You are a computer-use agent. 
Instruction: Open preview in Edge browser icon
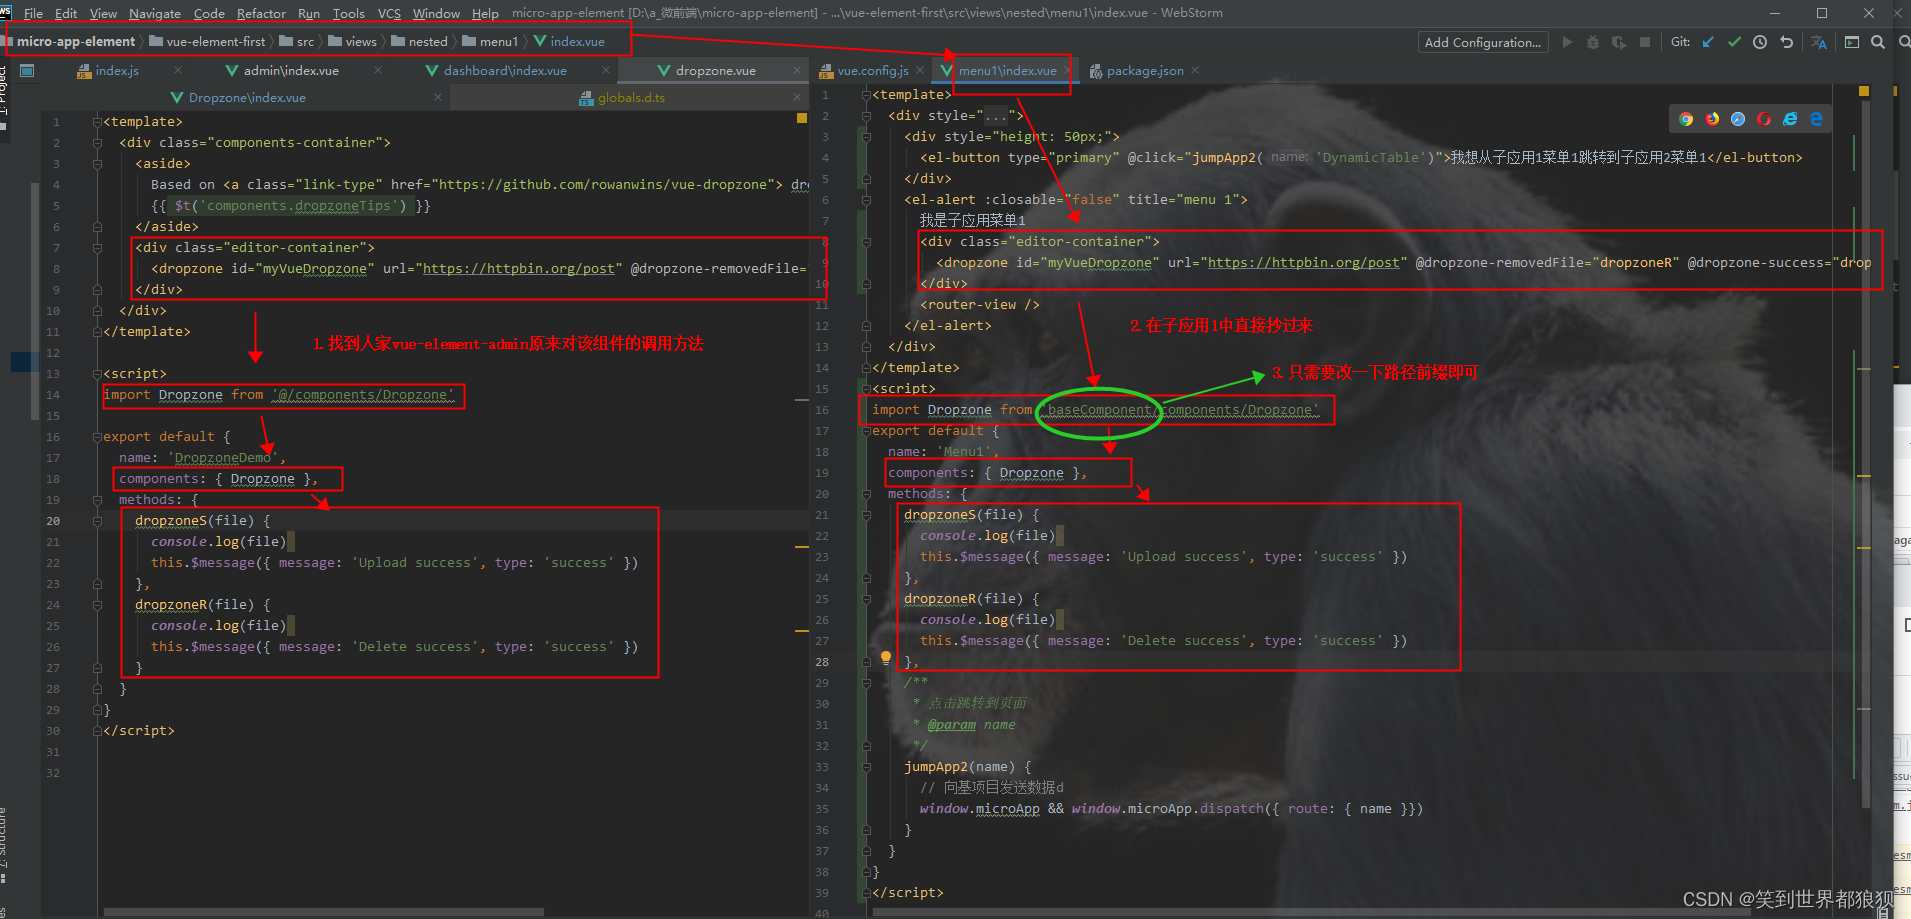coord(1816,119)
